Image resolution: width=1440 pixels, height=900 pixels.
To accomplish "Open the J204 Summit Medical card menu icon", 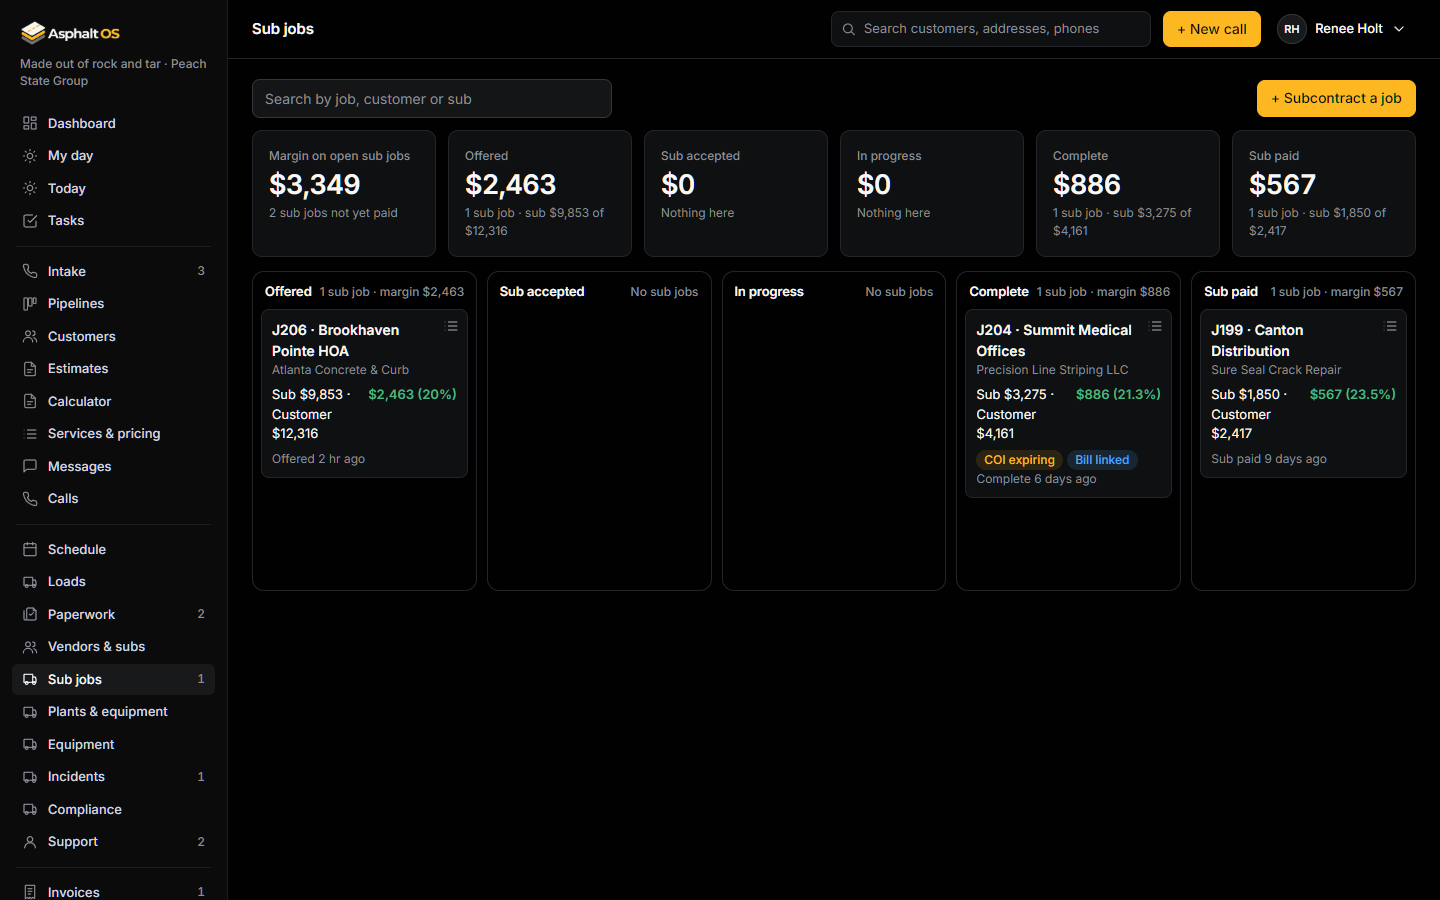I will tap(1156, 326).
